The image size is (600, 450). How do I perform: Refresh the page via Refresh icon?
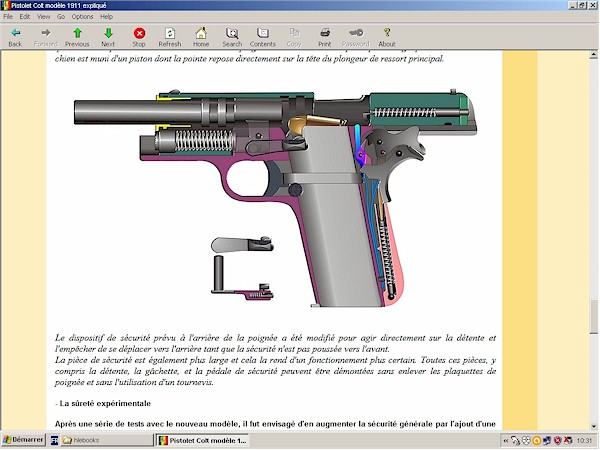click(x=170, y=33)
